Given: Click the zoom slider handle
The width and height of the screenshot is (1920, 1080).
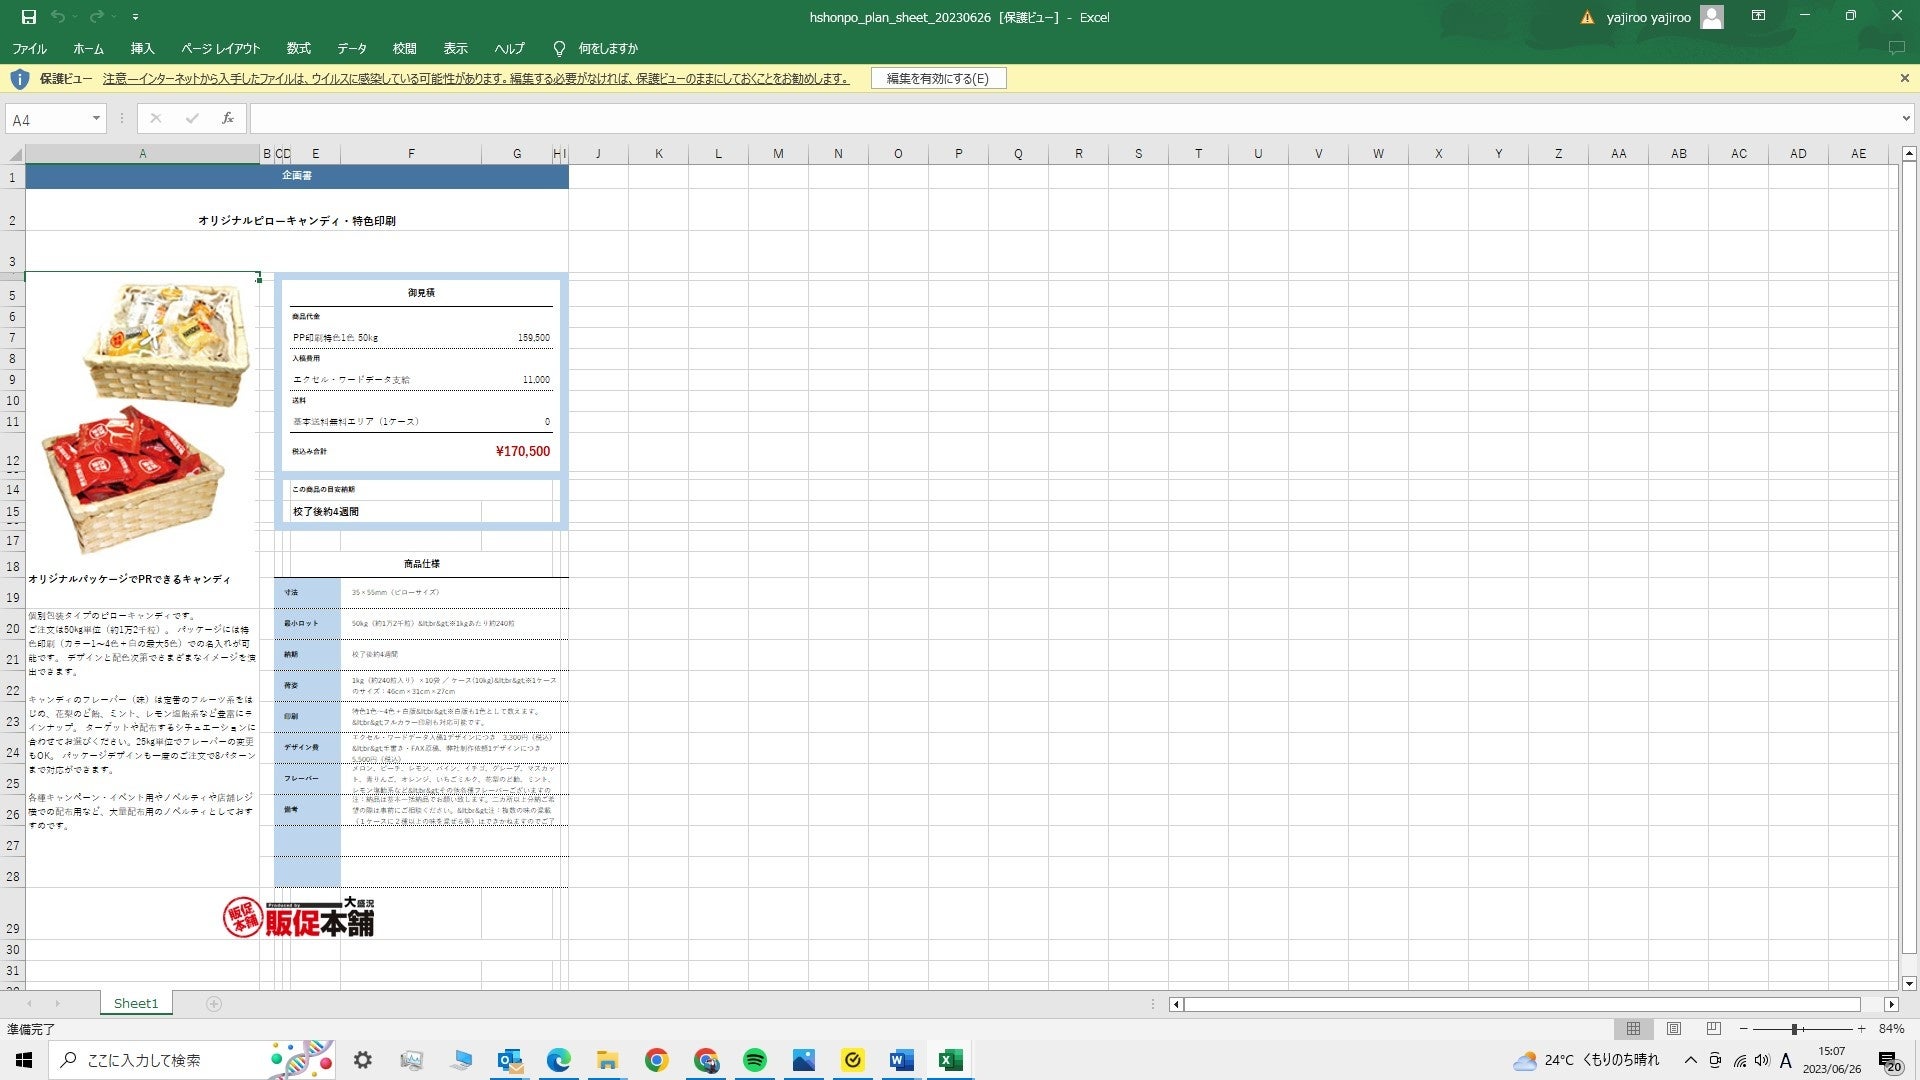Looking at the screenshot, I should (1795, 1028).
